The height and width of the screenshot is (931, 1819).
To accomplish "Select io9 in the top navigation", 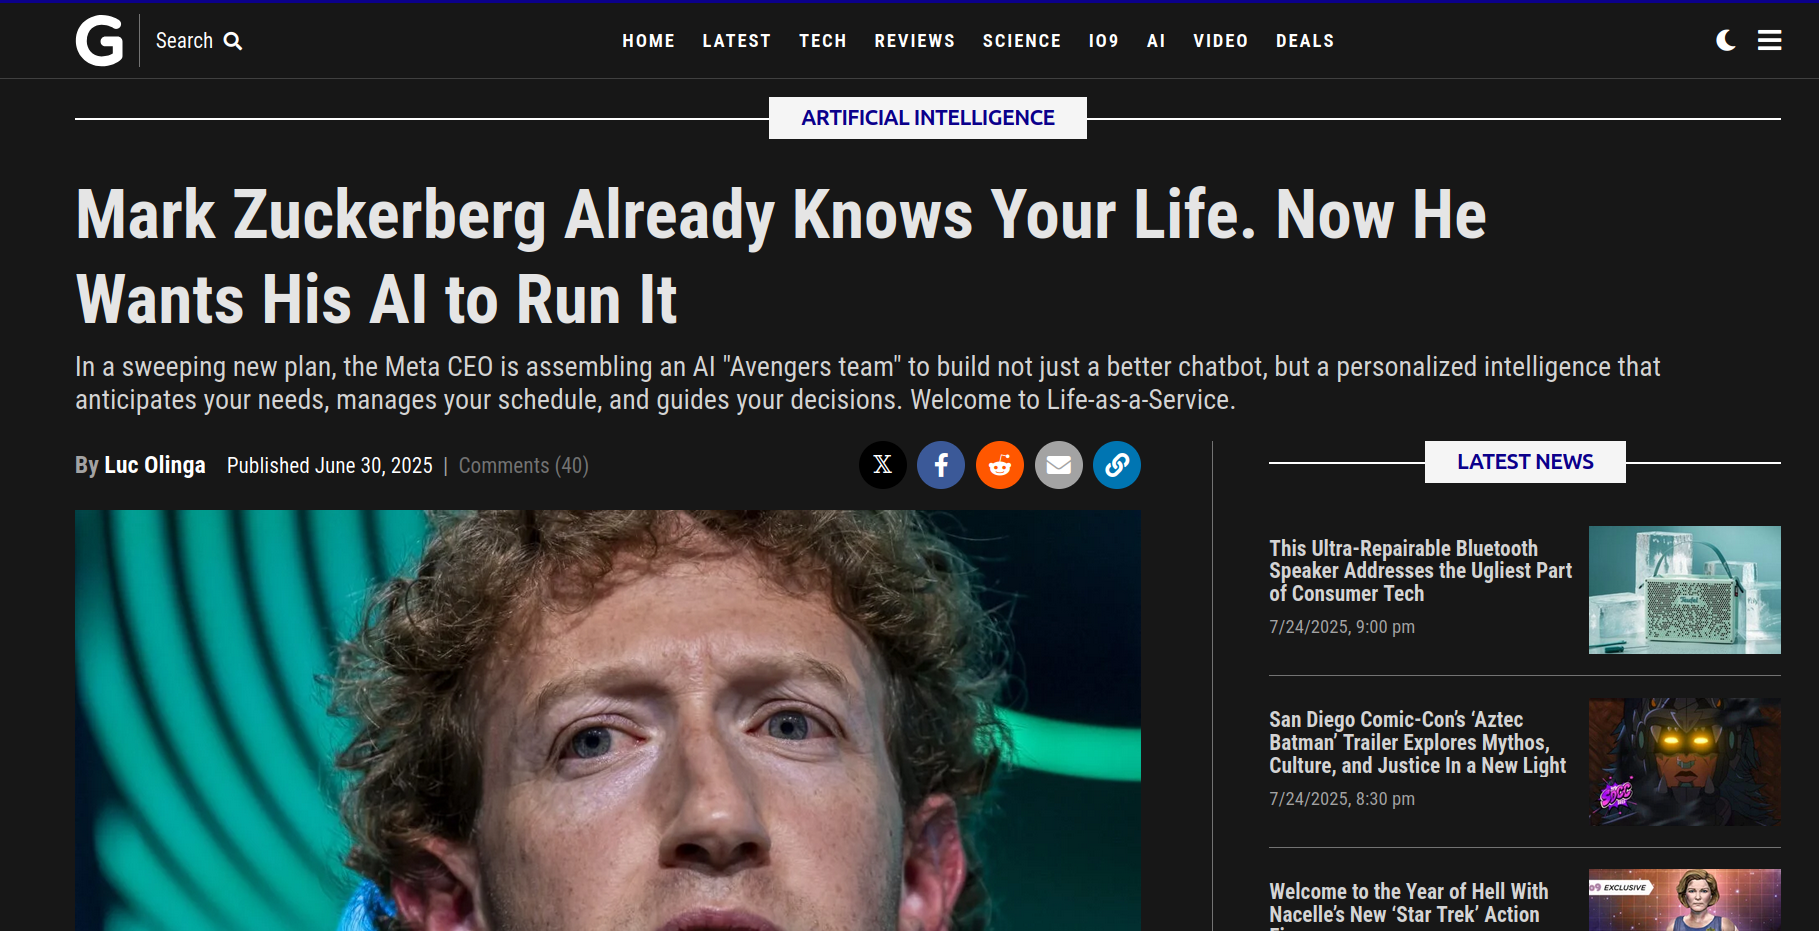I will click(1103, 41).
